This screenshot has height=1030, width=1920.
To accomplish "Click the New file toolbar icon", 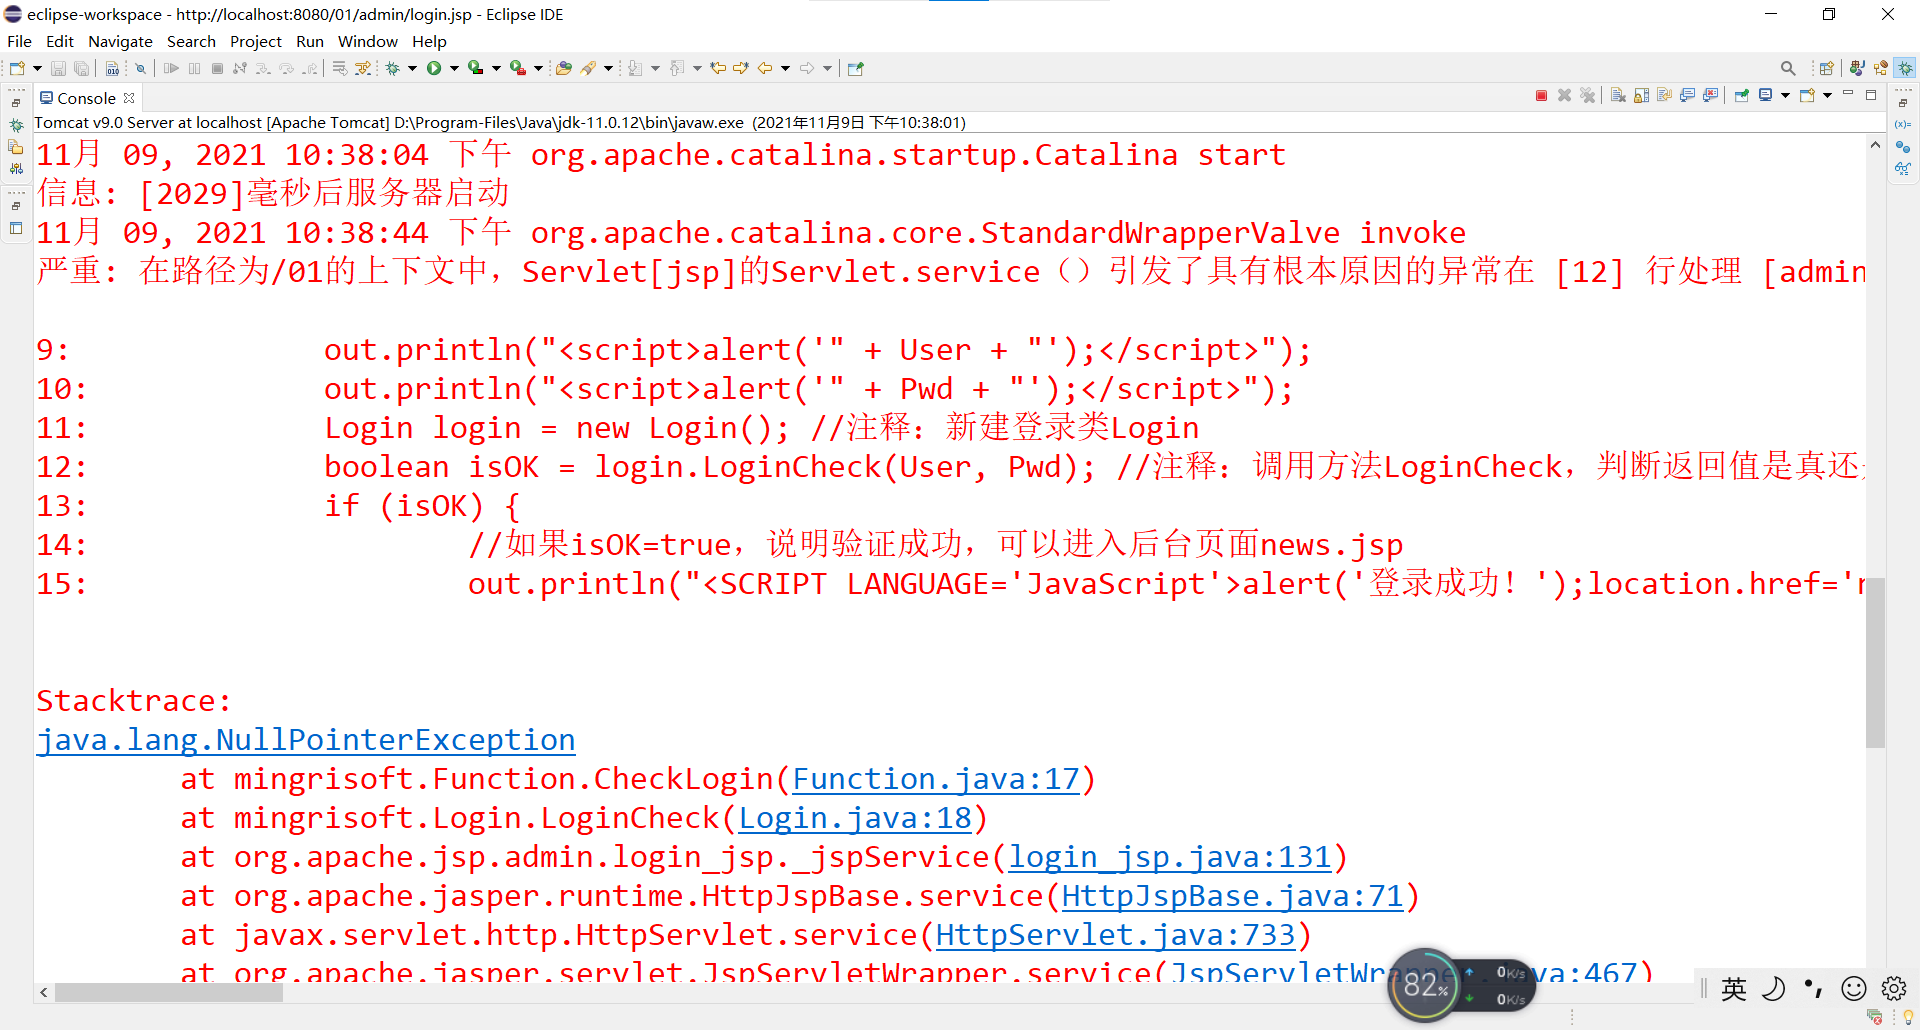I will pyautogui.click(x=17, y=68).
